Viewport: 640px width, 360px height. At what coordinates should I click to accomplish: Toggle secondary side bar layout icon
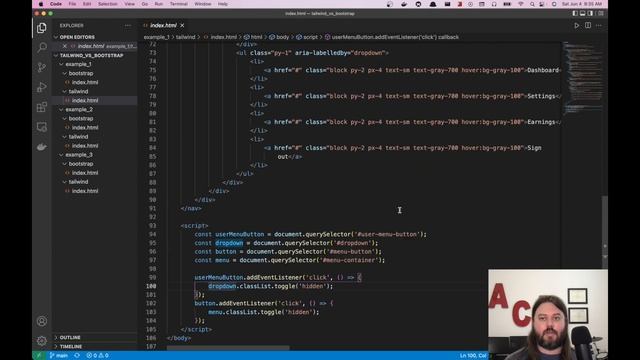(590, 13)
